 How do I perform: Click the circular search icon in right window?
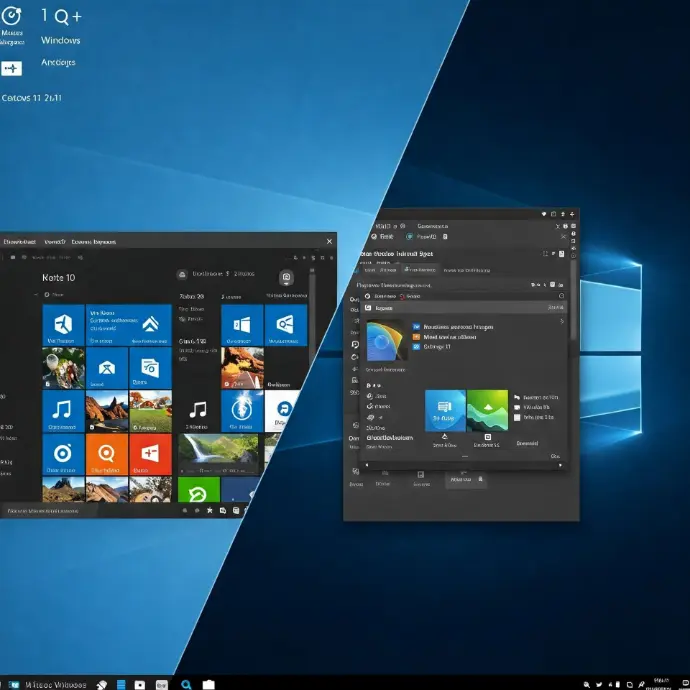pyautogui.click(x=562, y=296)
